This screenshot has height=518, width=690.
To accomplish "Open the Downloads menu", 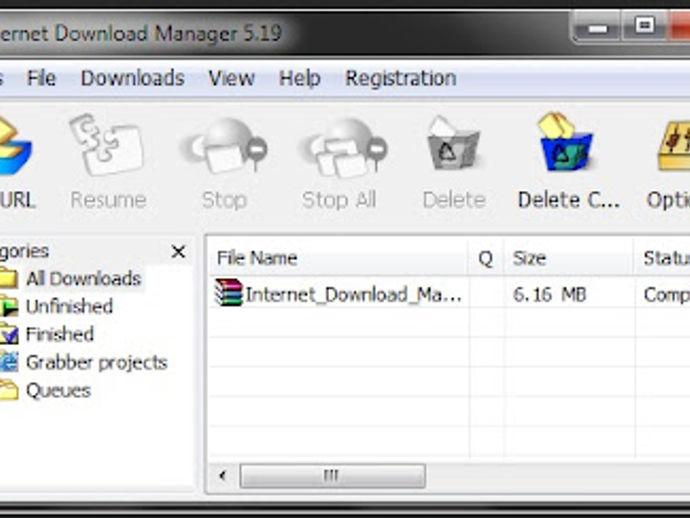I will tap(132, 78).
